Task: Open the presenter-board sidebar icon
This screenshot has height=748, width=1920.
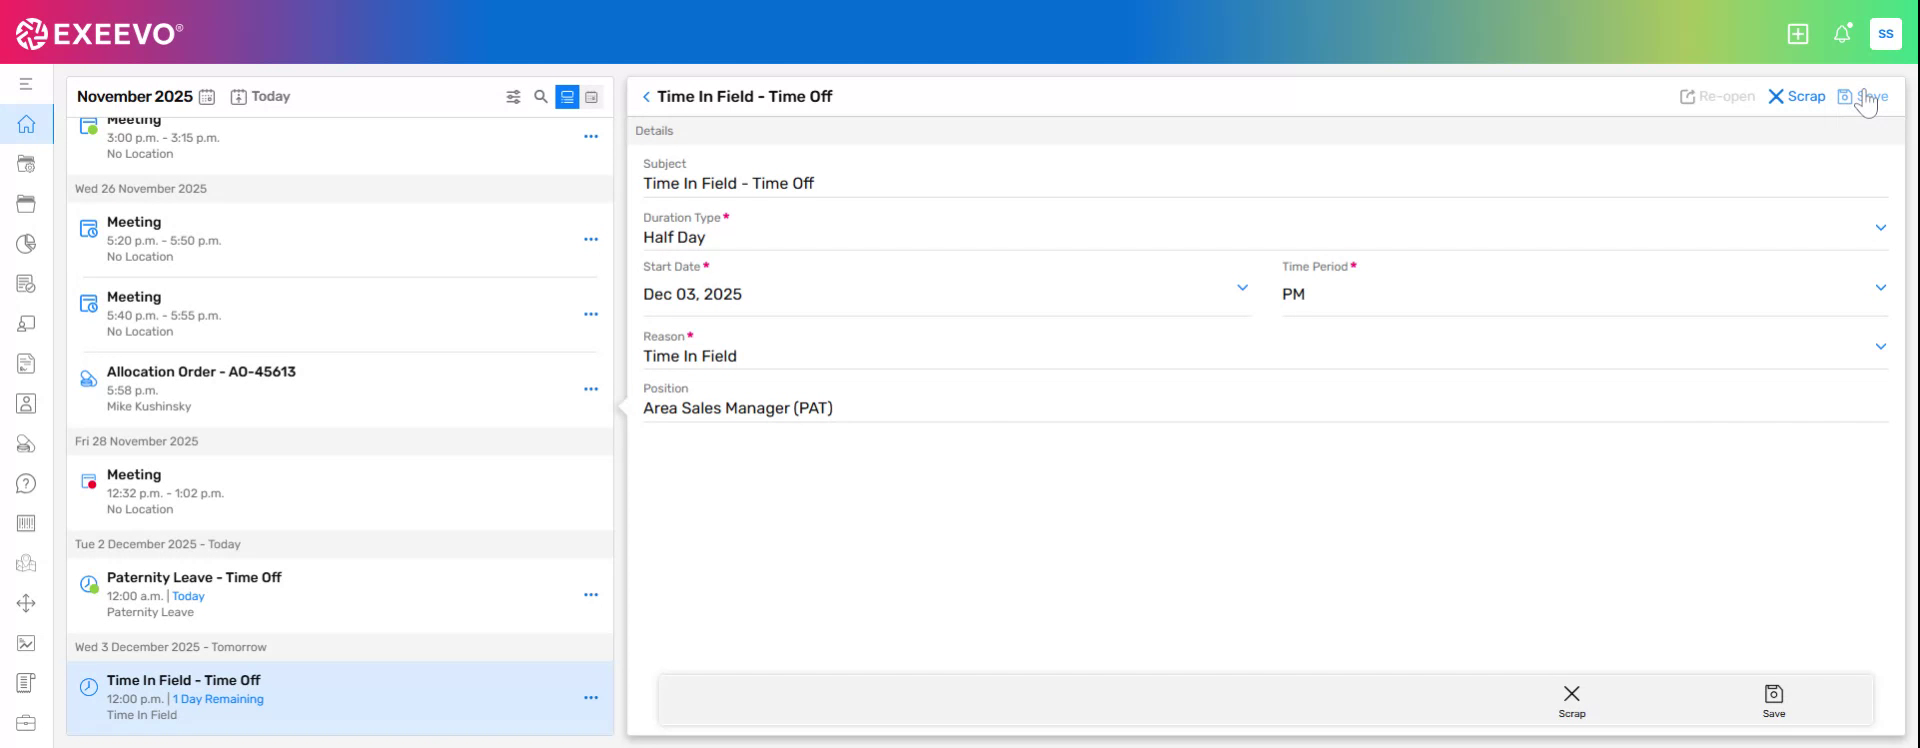Action: (26, 324)
